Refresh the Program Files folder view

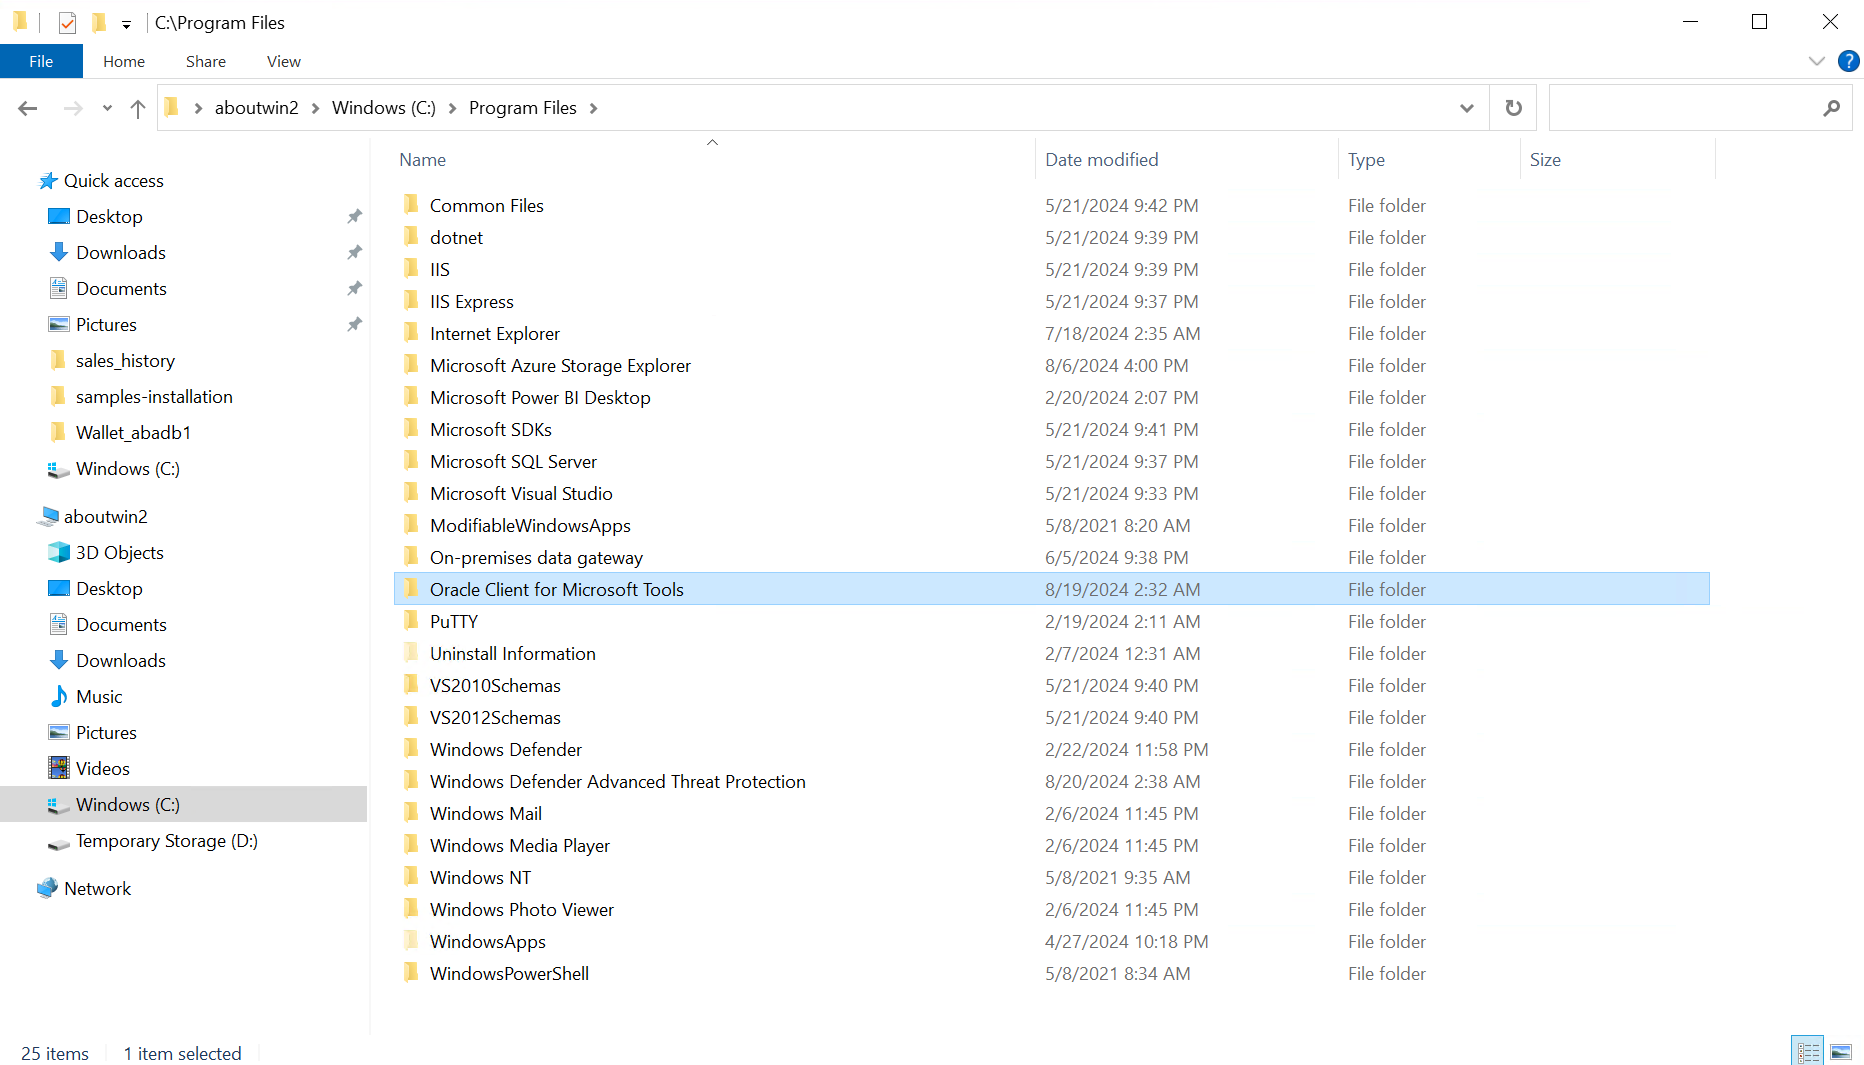coord(1513,108)
